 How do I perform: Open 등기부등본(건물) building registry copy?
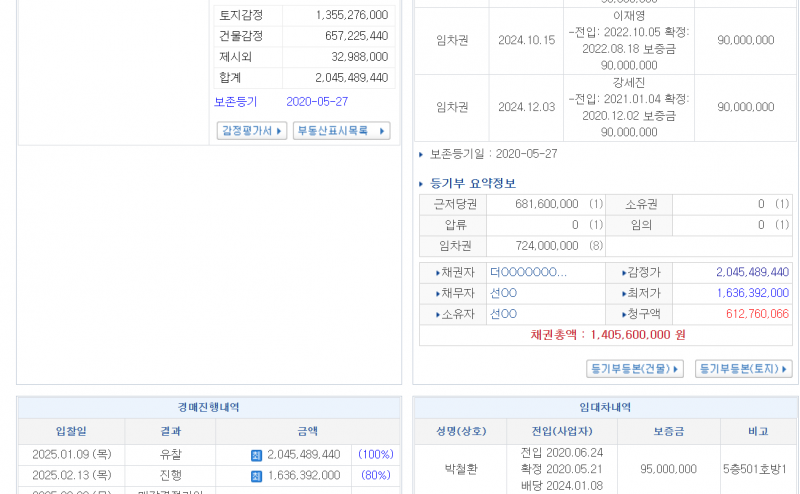634,369
